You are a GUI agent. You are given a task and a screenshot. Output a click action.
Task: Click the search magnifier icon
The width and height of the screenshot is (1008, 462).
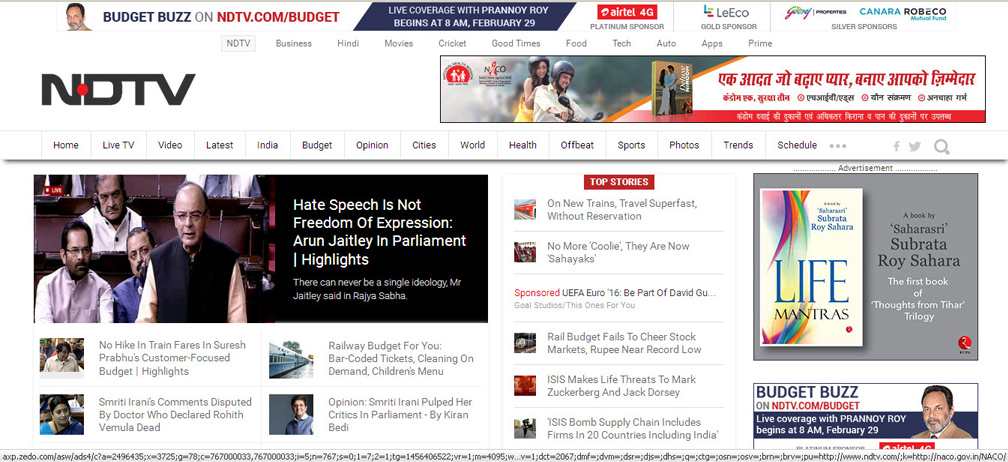tap(942, 147)
